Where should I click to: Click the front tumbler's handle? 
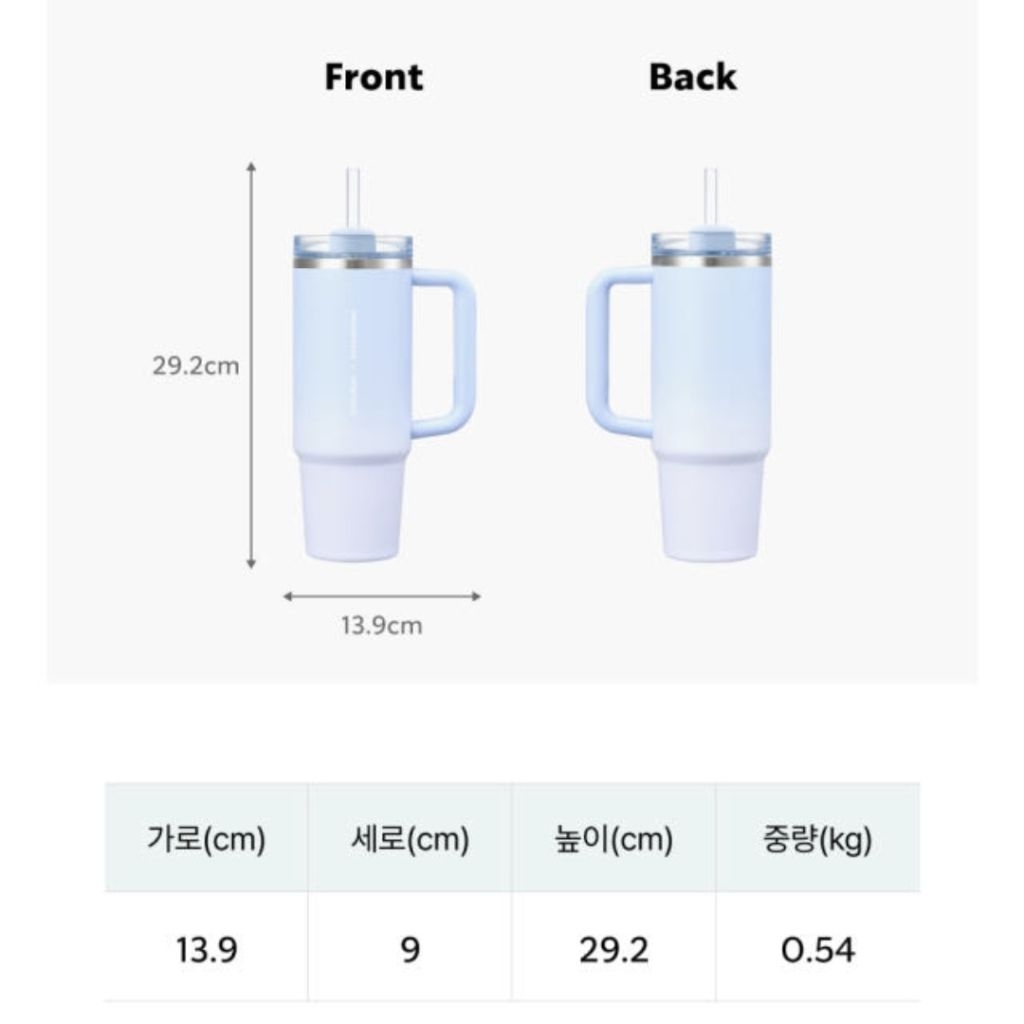pyautogui.click(x=444, y=353)
